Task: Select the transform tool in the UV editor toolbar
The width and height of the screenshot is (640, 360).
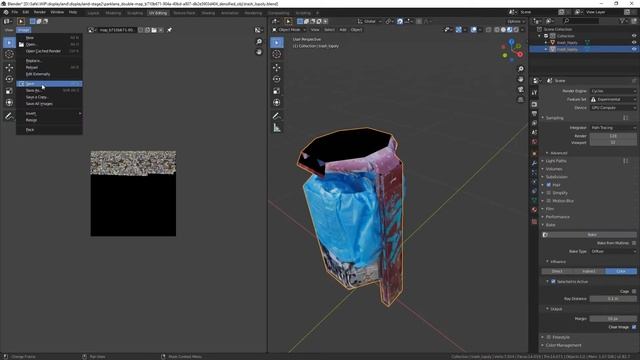Action: coord(9,102)
